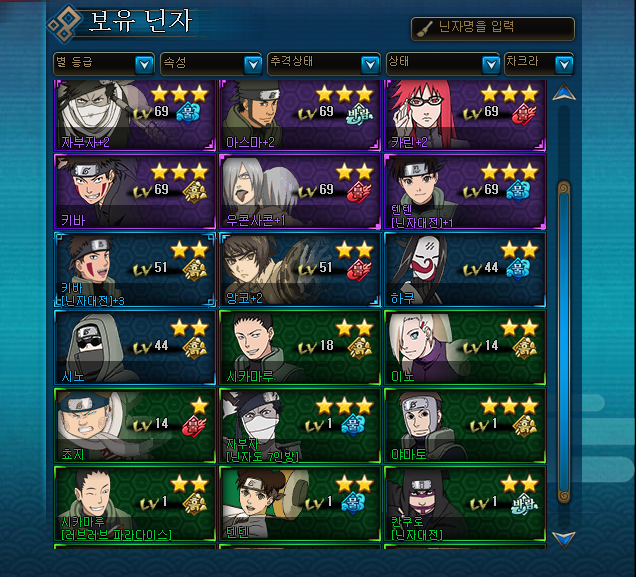The width and height of the screenshot is (636, 577).
Task: Click wind element icon on 아스마+2 card
Action: 360,114
